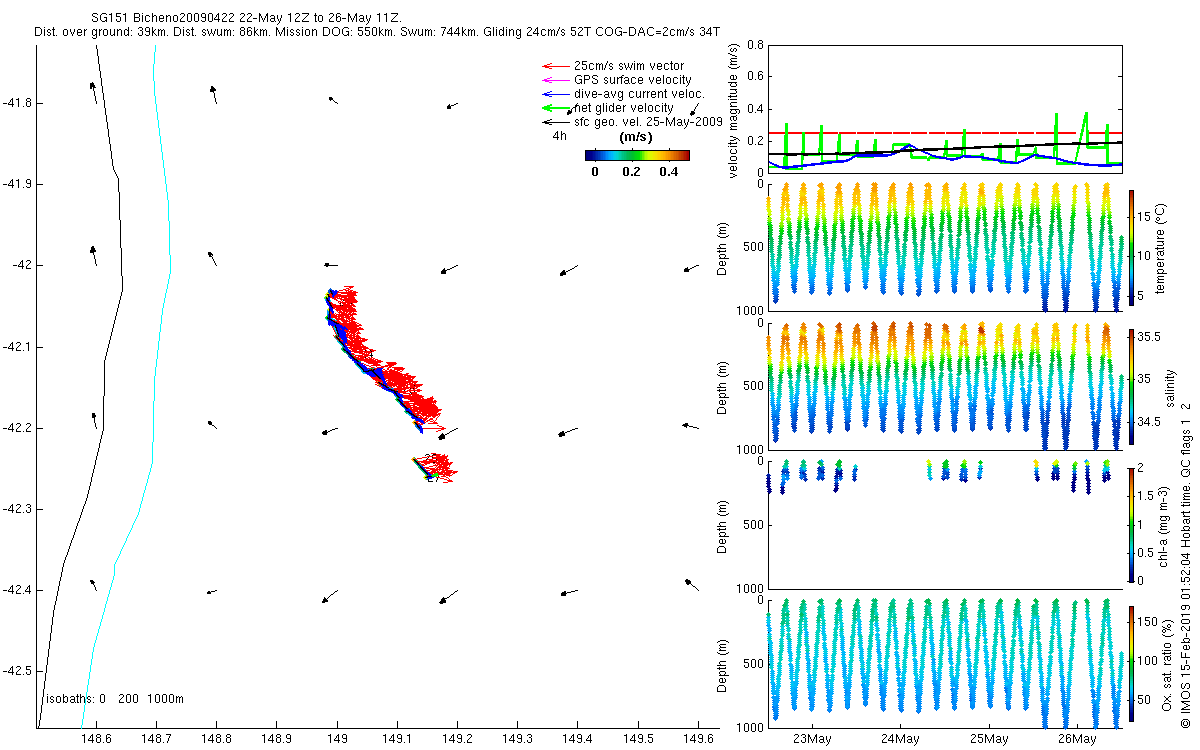Click the salinity colorbar
The width and height of the screenshot is (1200, 750).
pos(1132,385)
